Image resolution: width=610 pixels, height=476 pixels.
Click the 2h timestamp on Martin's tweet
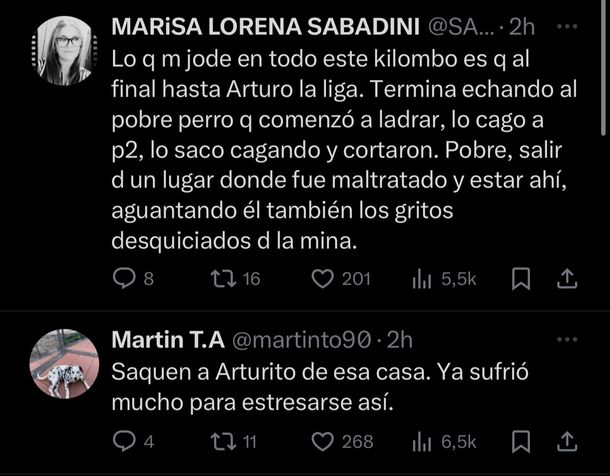pyautogui.click(x=399, y=339)
